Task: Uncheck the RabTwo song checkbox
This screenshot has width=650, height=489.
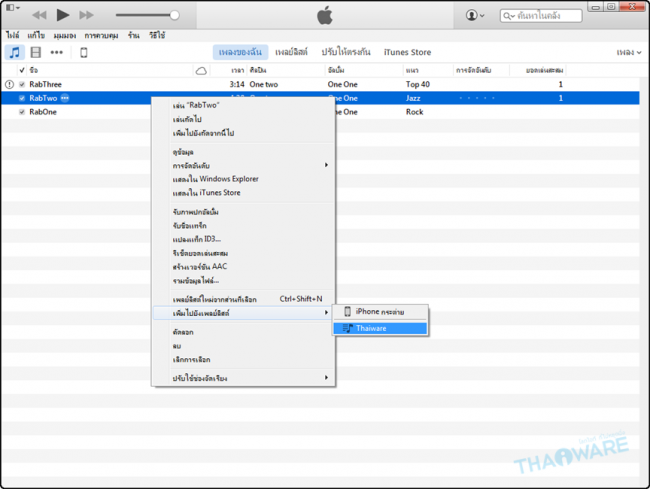Action: tap(22, 98)
